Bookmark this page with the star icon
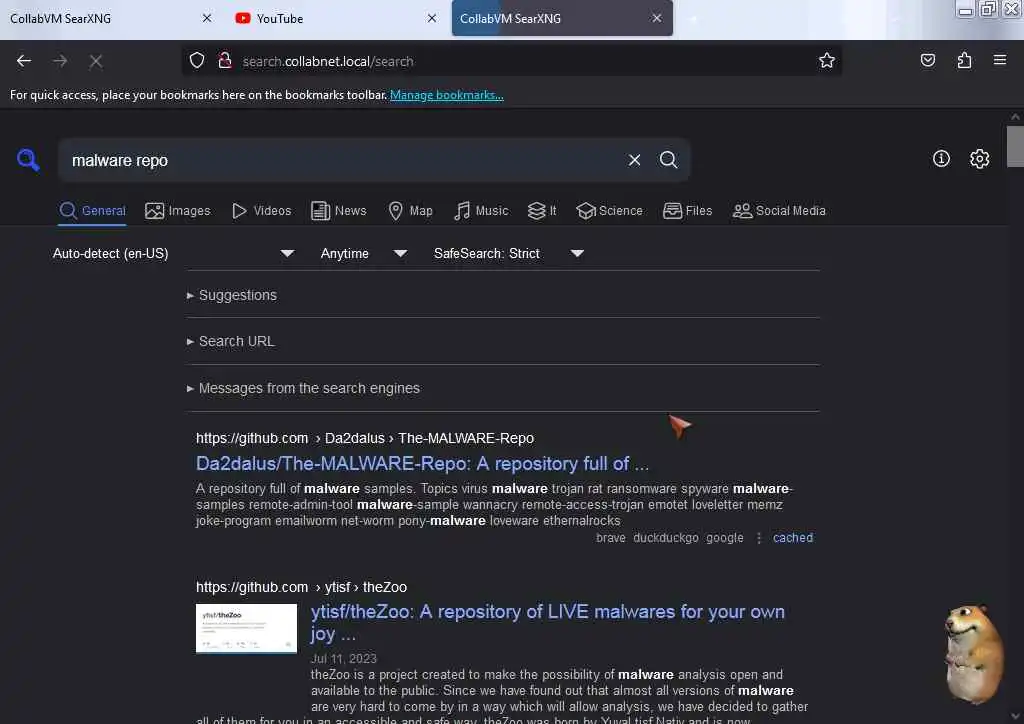Image resolution: width=1024 pixels, height=724 pixels. [x=826, y=61]
